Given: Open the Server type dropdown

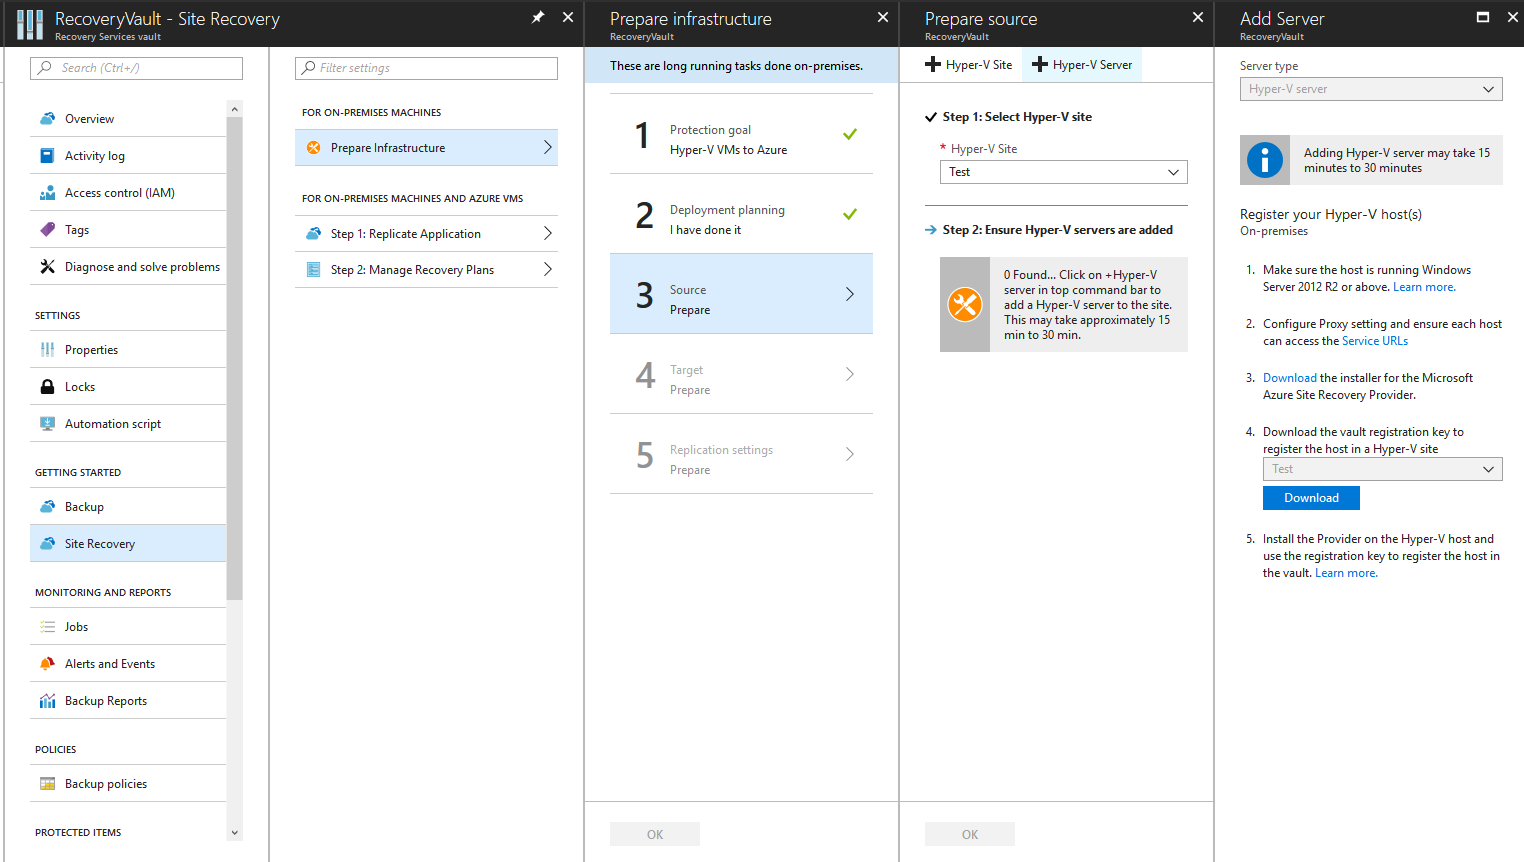Looking at the screenshot, I should [x=1371, y=89].
